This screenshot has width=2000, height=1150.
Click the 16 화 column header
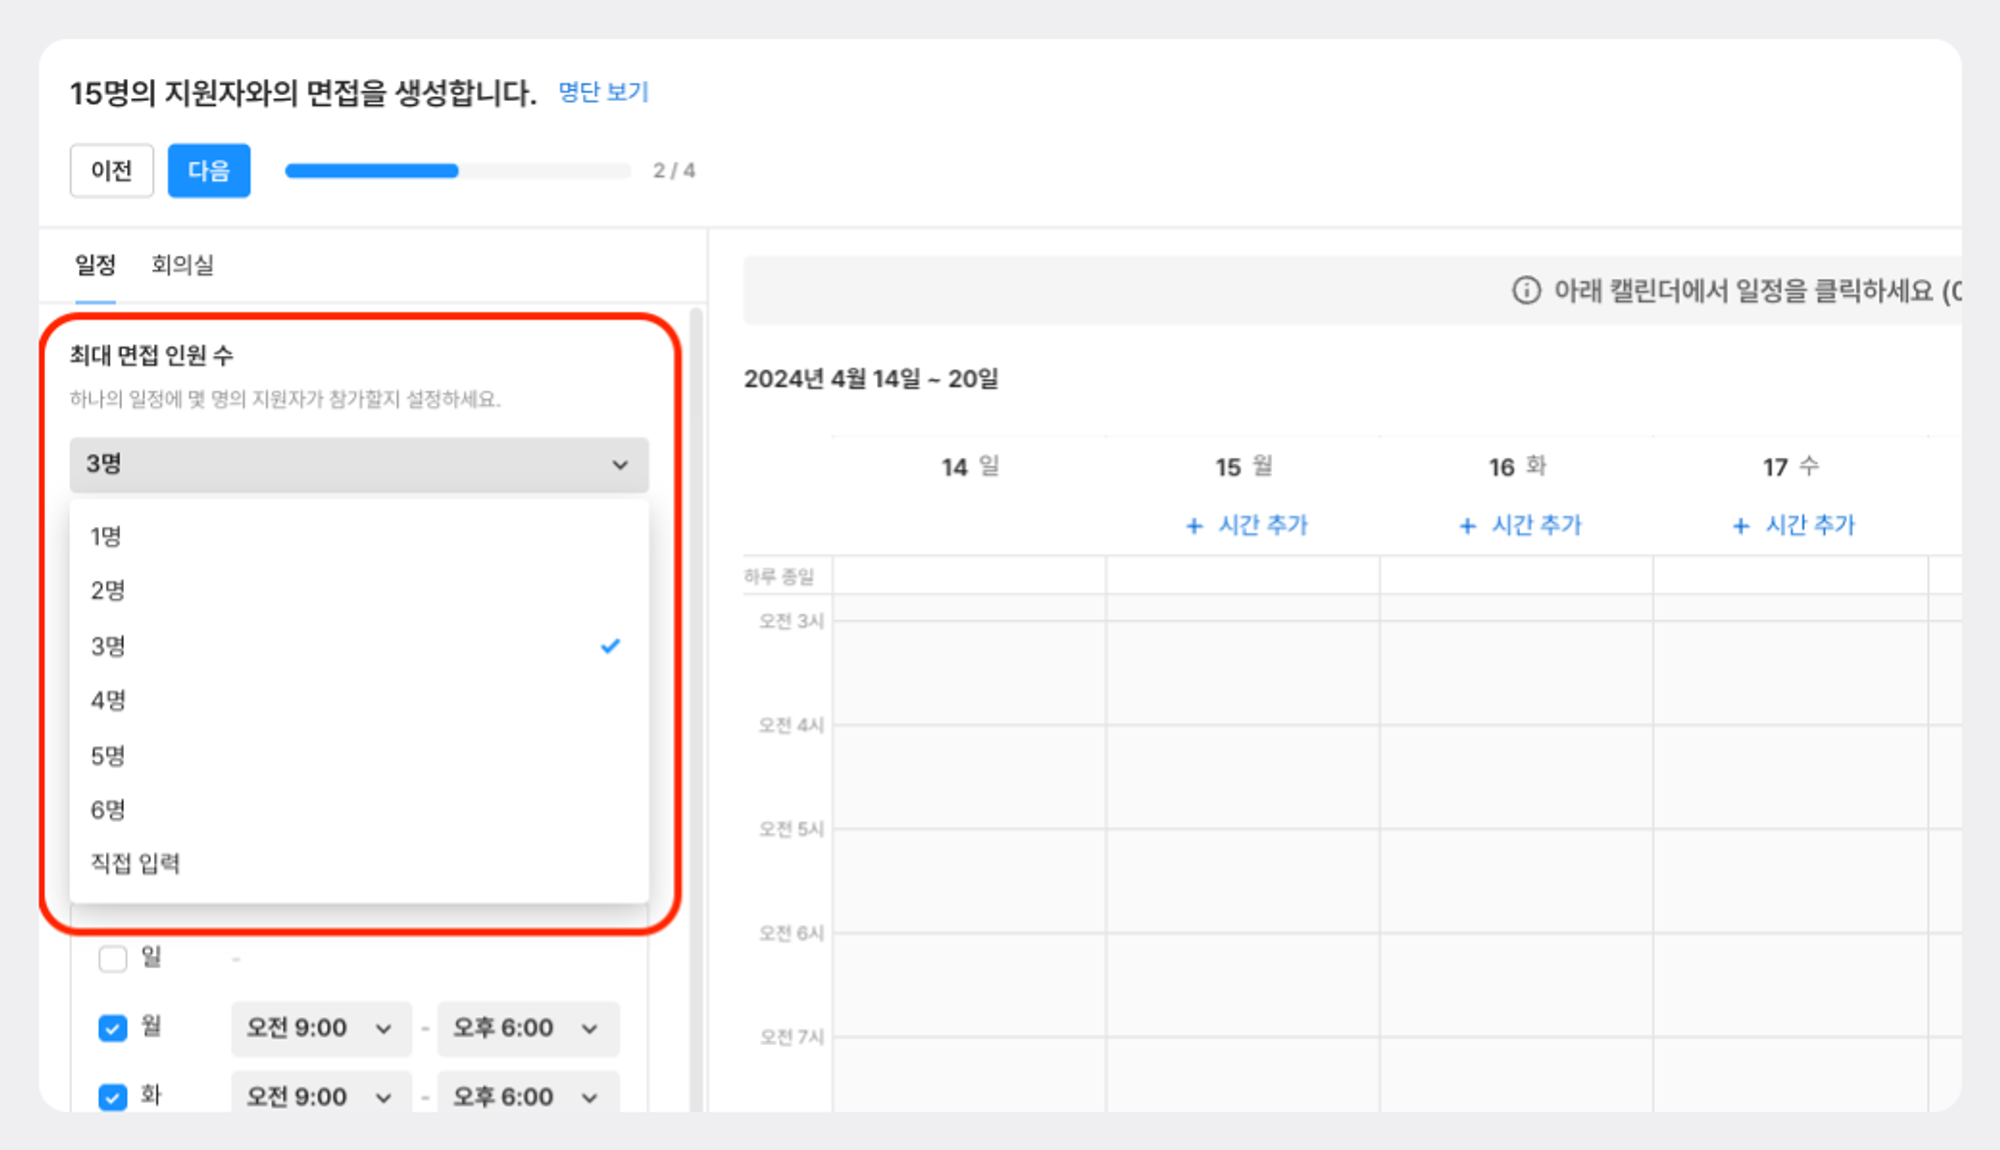tap(1517, 467)
